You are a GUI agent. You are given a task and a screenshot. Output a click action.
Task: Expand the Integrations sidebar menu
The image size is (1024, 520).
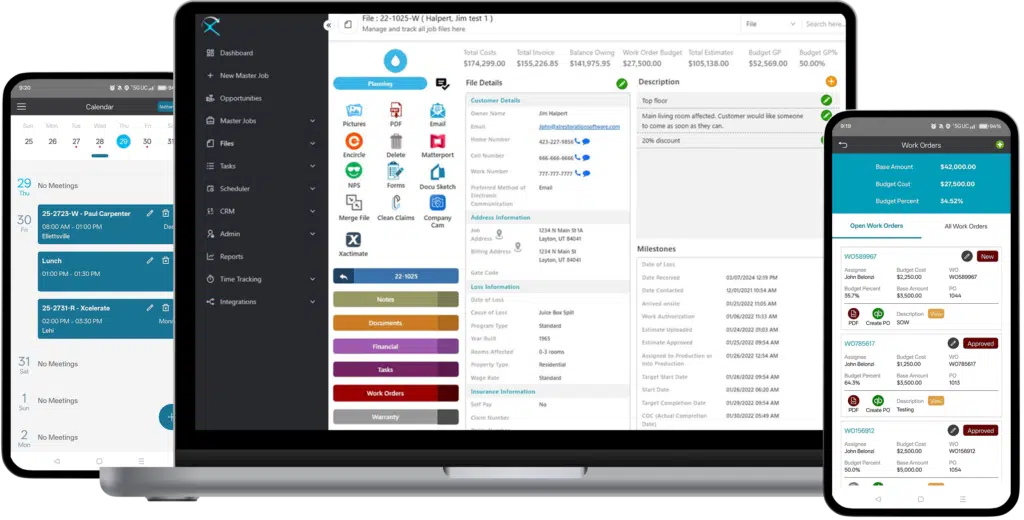312,302
